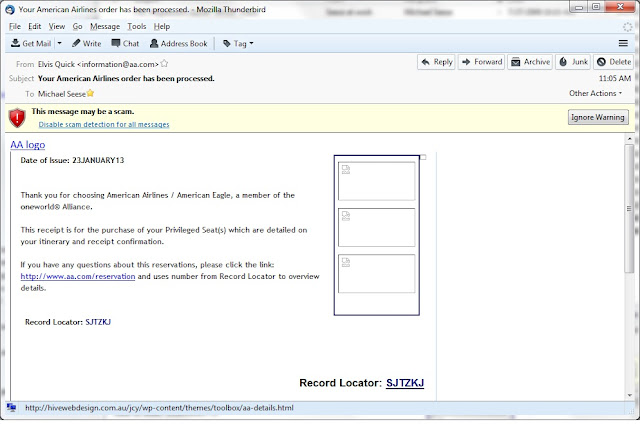Open the Chat toolbar button
This screenshot has width=640, height=424.
(x=125, y=43)
